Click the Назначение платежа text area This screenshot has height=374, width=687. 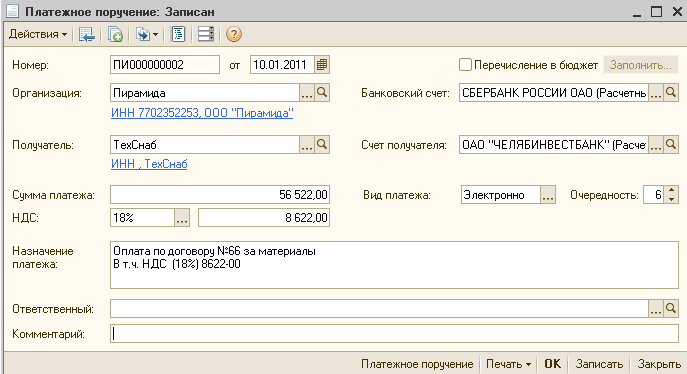(x=394, y=265)
